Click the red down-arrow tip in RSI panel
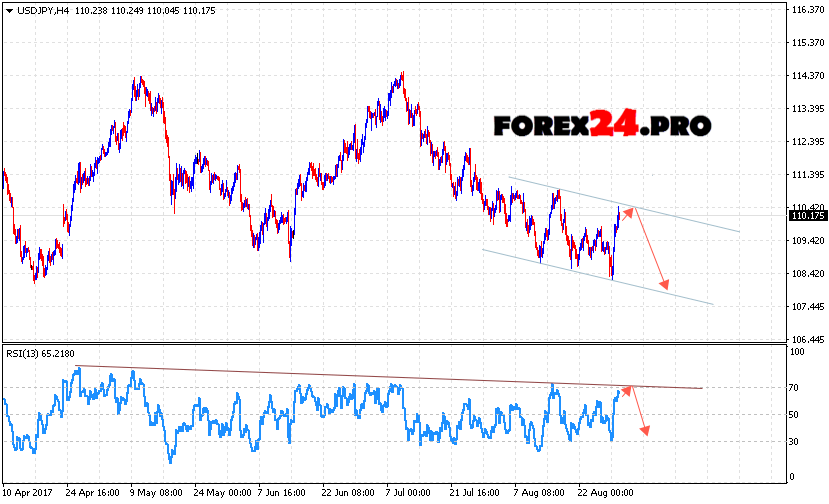The height and width of the screenshot is (504, 829). [x=646, y=430]
